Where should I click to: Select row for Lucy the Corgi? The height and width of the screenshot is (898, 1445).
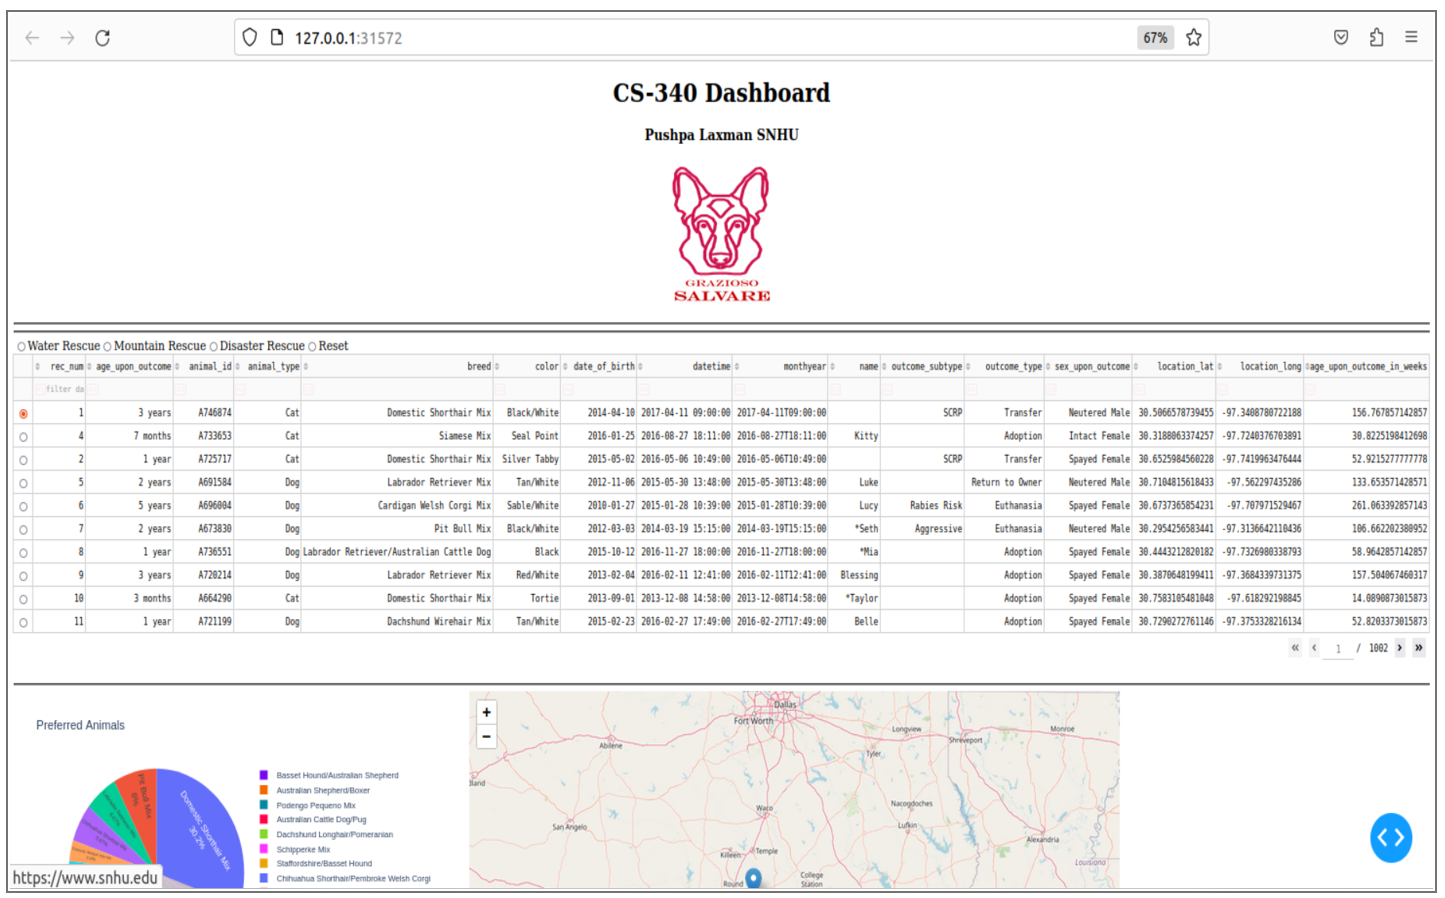[x=23, y=507]
